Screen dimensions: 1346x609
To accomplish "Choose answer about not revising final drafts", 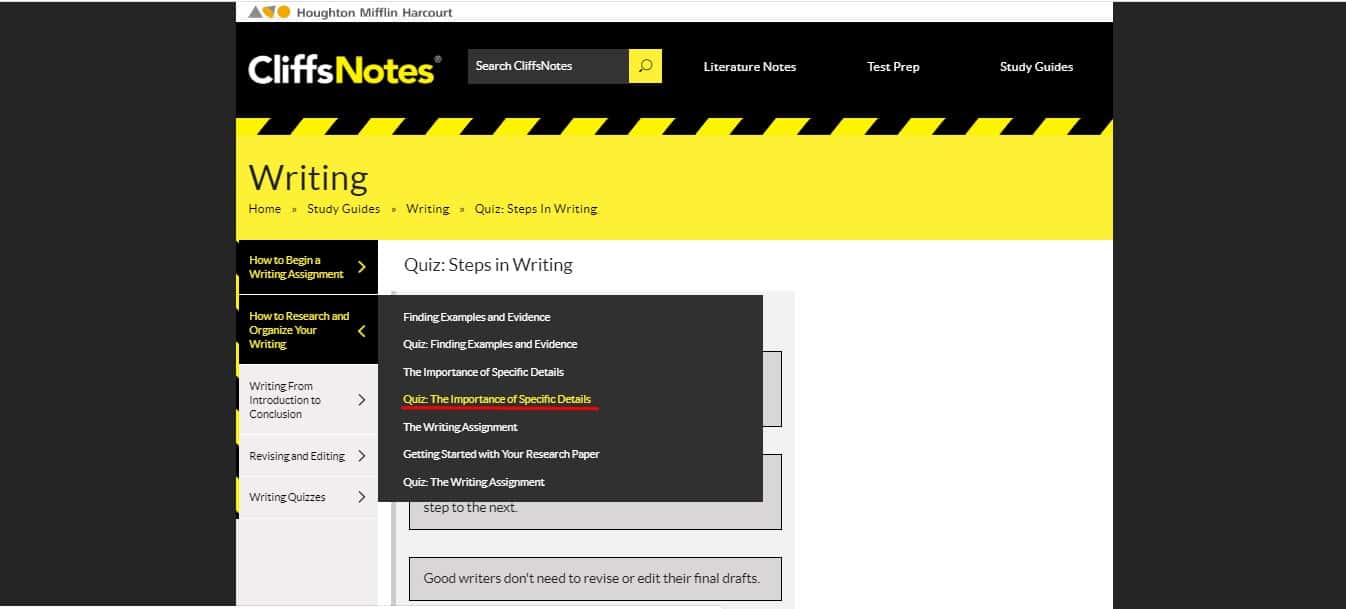I will pos(595,578).
